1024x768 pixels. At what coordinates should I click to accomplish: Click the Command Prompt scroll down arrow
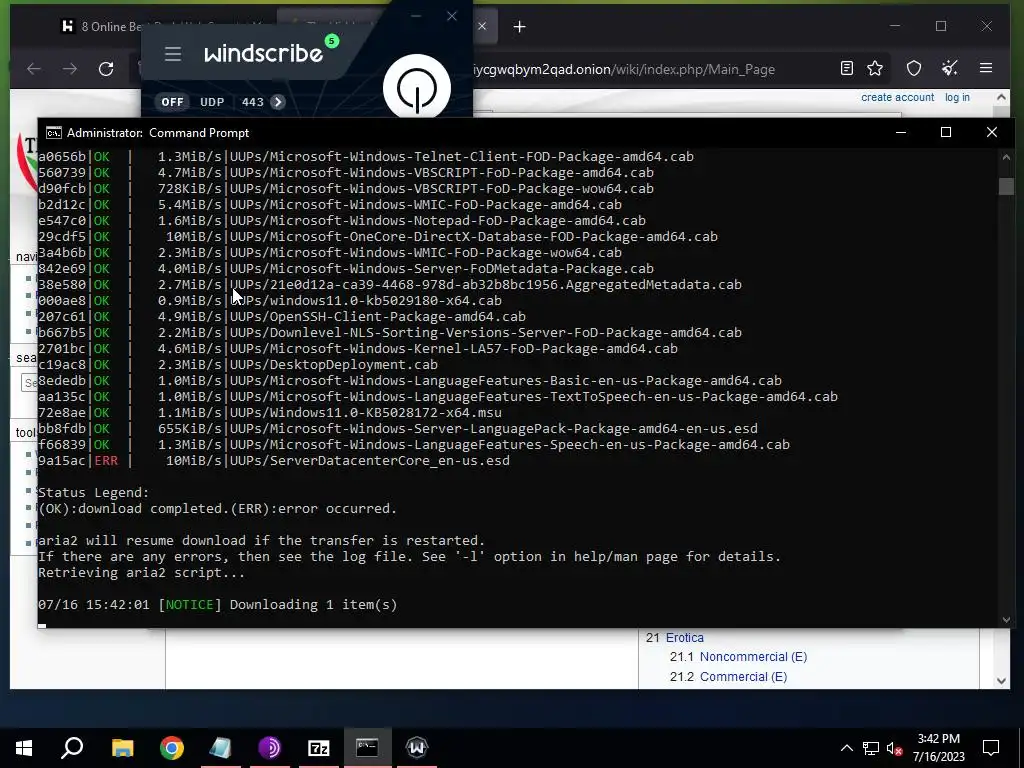pyautogui.click(x=1006, y=619)
